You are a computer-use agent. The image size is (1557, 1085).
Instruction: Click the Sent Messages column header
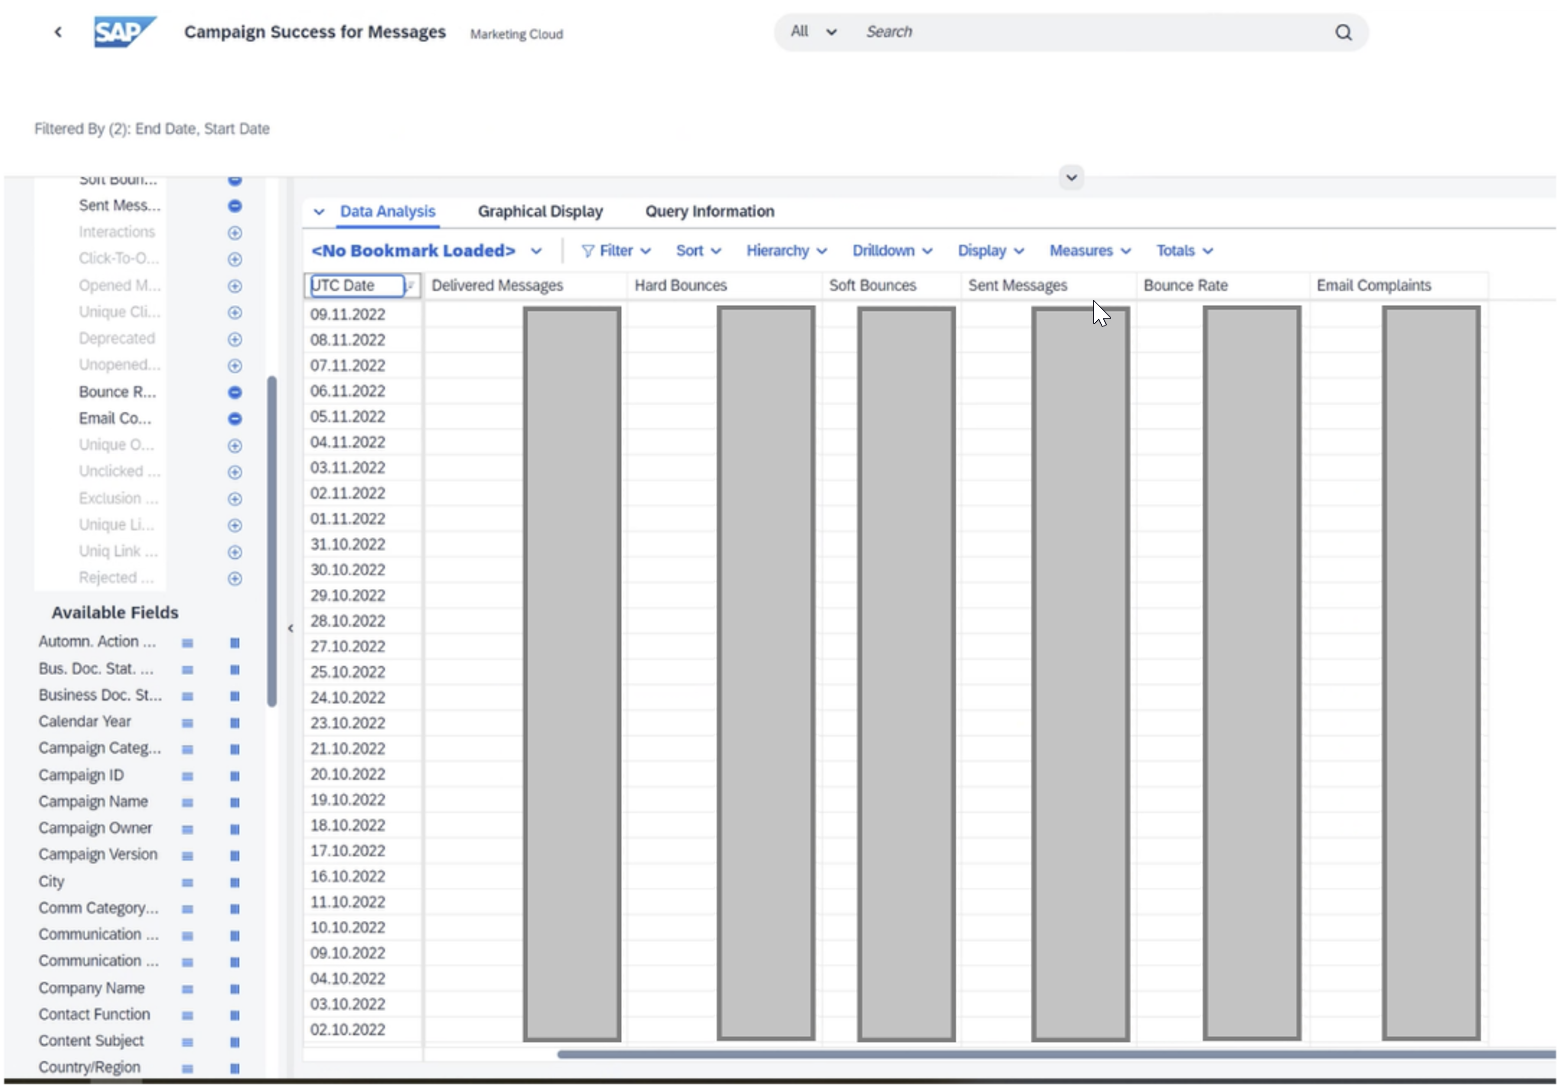point(1017,286)
